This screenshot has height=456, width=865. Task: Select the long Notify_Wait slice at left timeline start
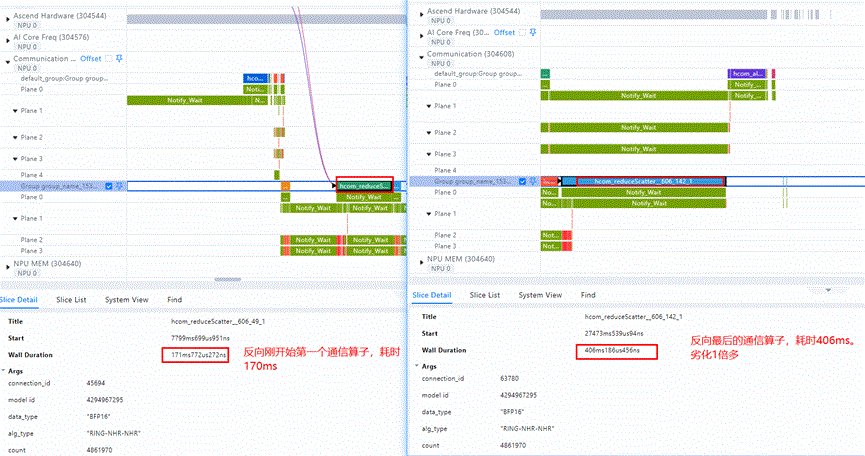[x=184, y=100]
